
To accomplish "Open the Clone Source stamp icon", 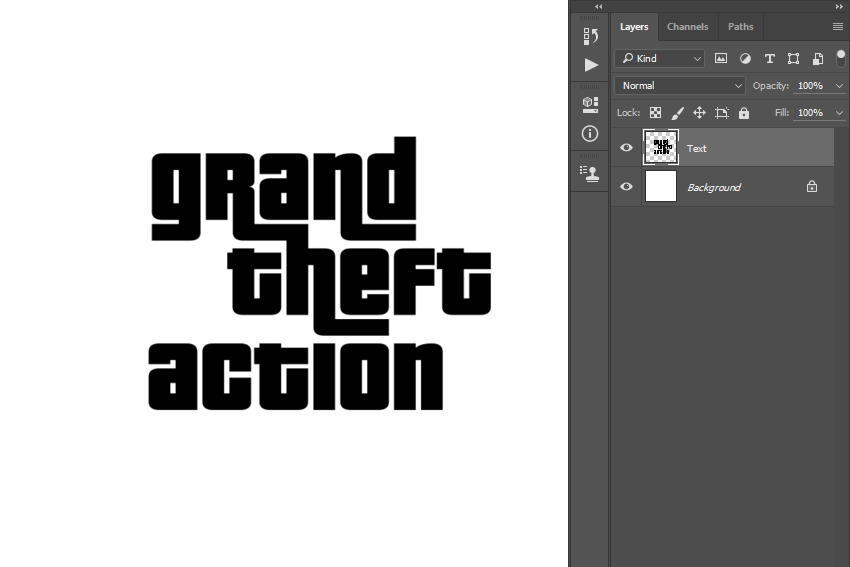I will point(590,173).
